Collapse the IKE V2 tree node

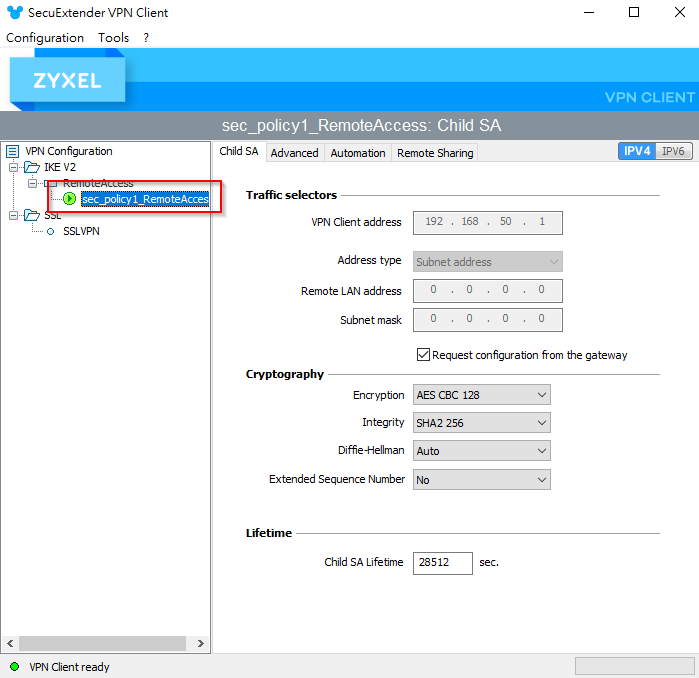click(x=13, y=167)
